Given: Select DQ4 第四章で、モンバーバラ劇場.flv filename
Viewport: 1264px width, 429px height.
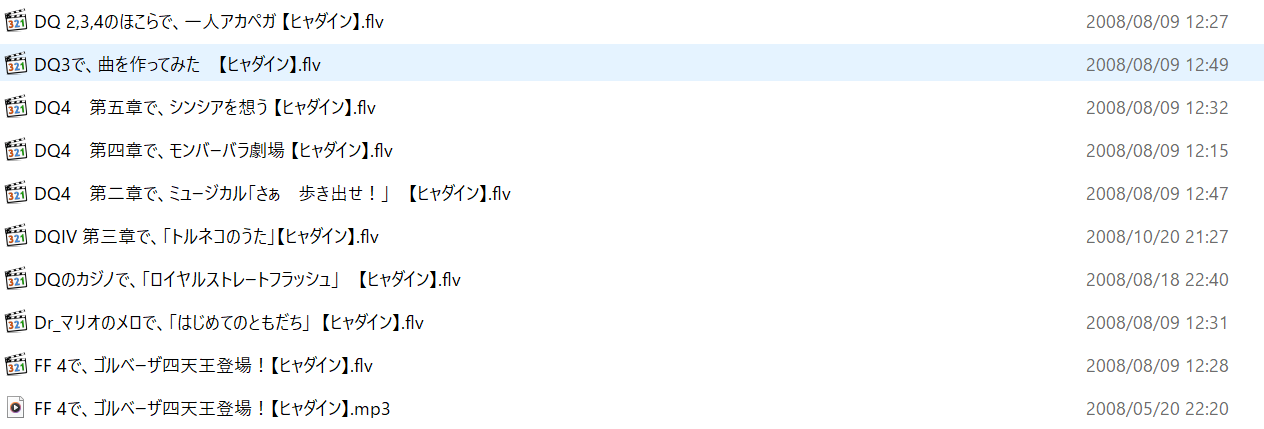Looking at the screenshot, I should tap(213, 150).
